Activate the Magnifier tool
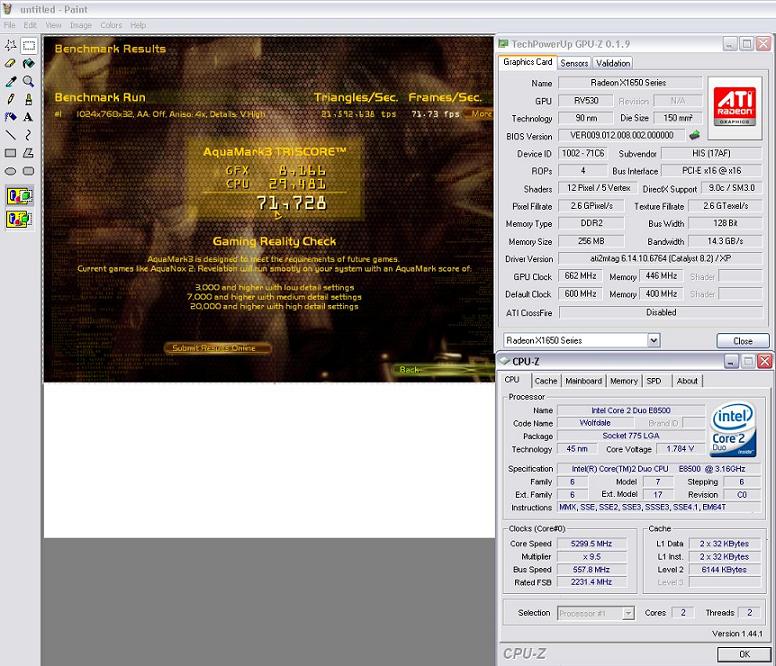Viewport: 776px width, 666px height. coord(29,81)
